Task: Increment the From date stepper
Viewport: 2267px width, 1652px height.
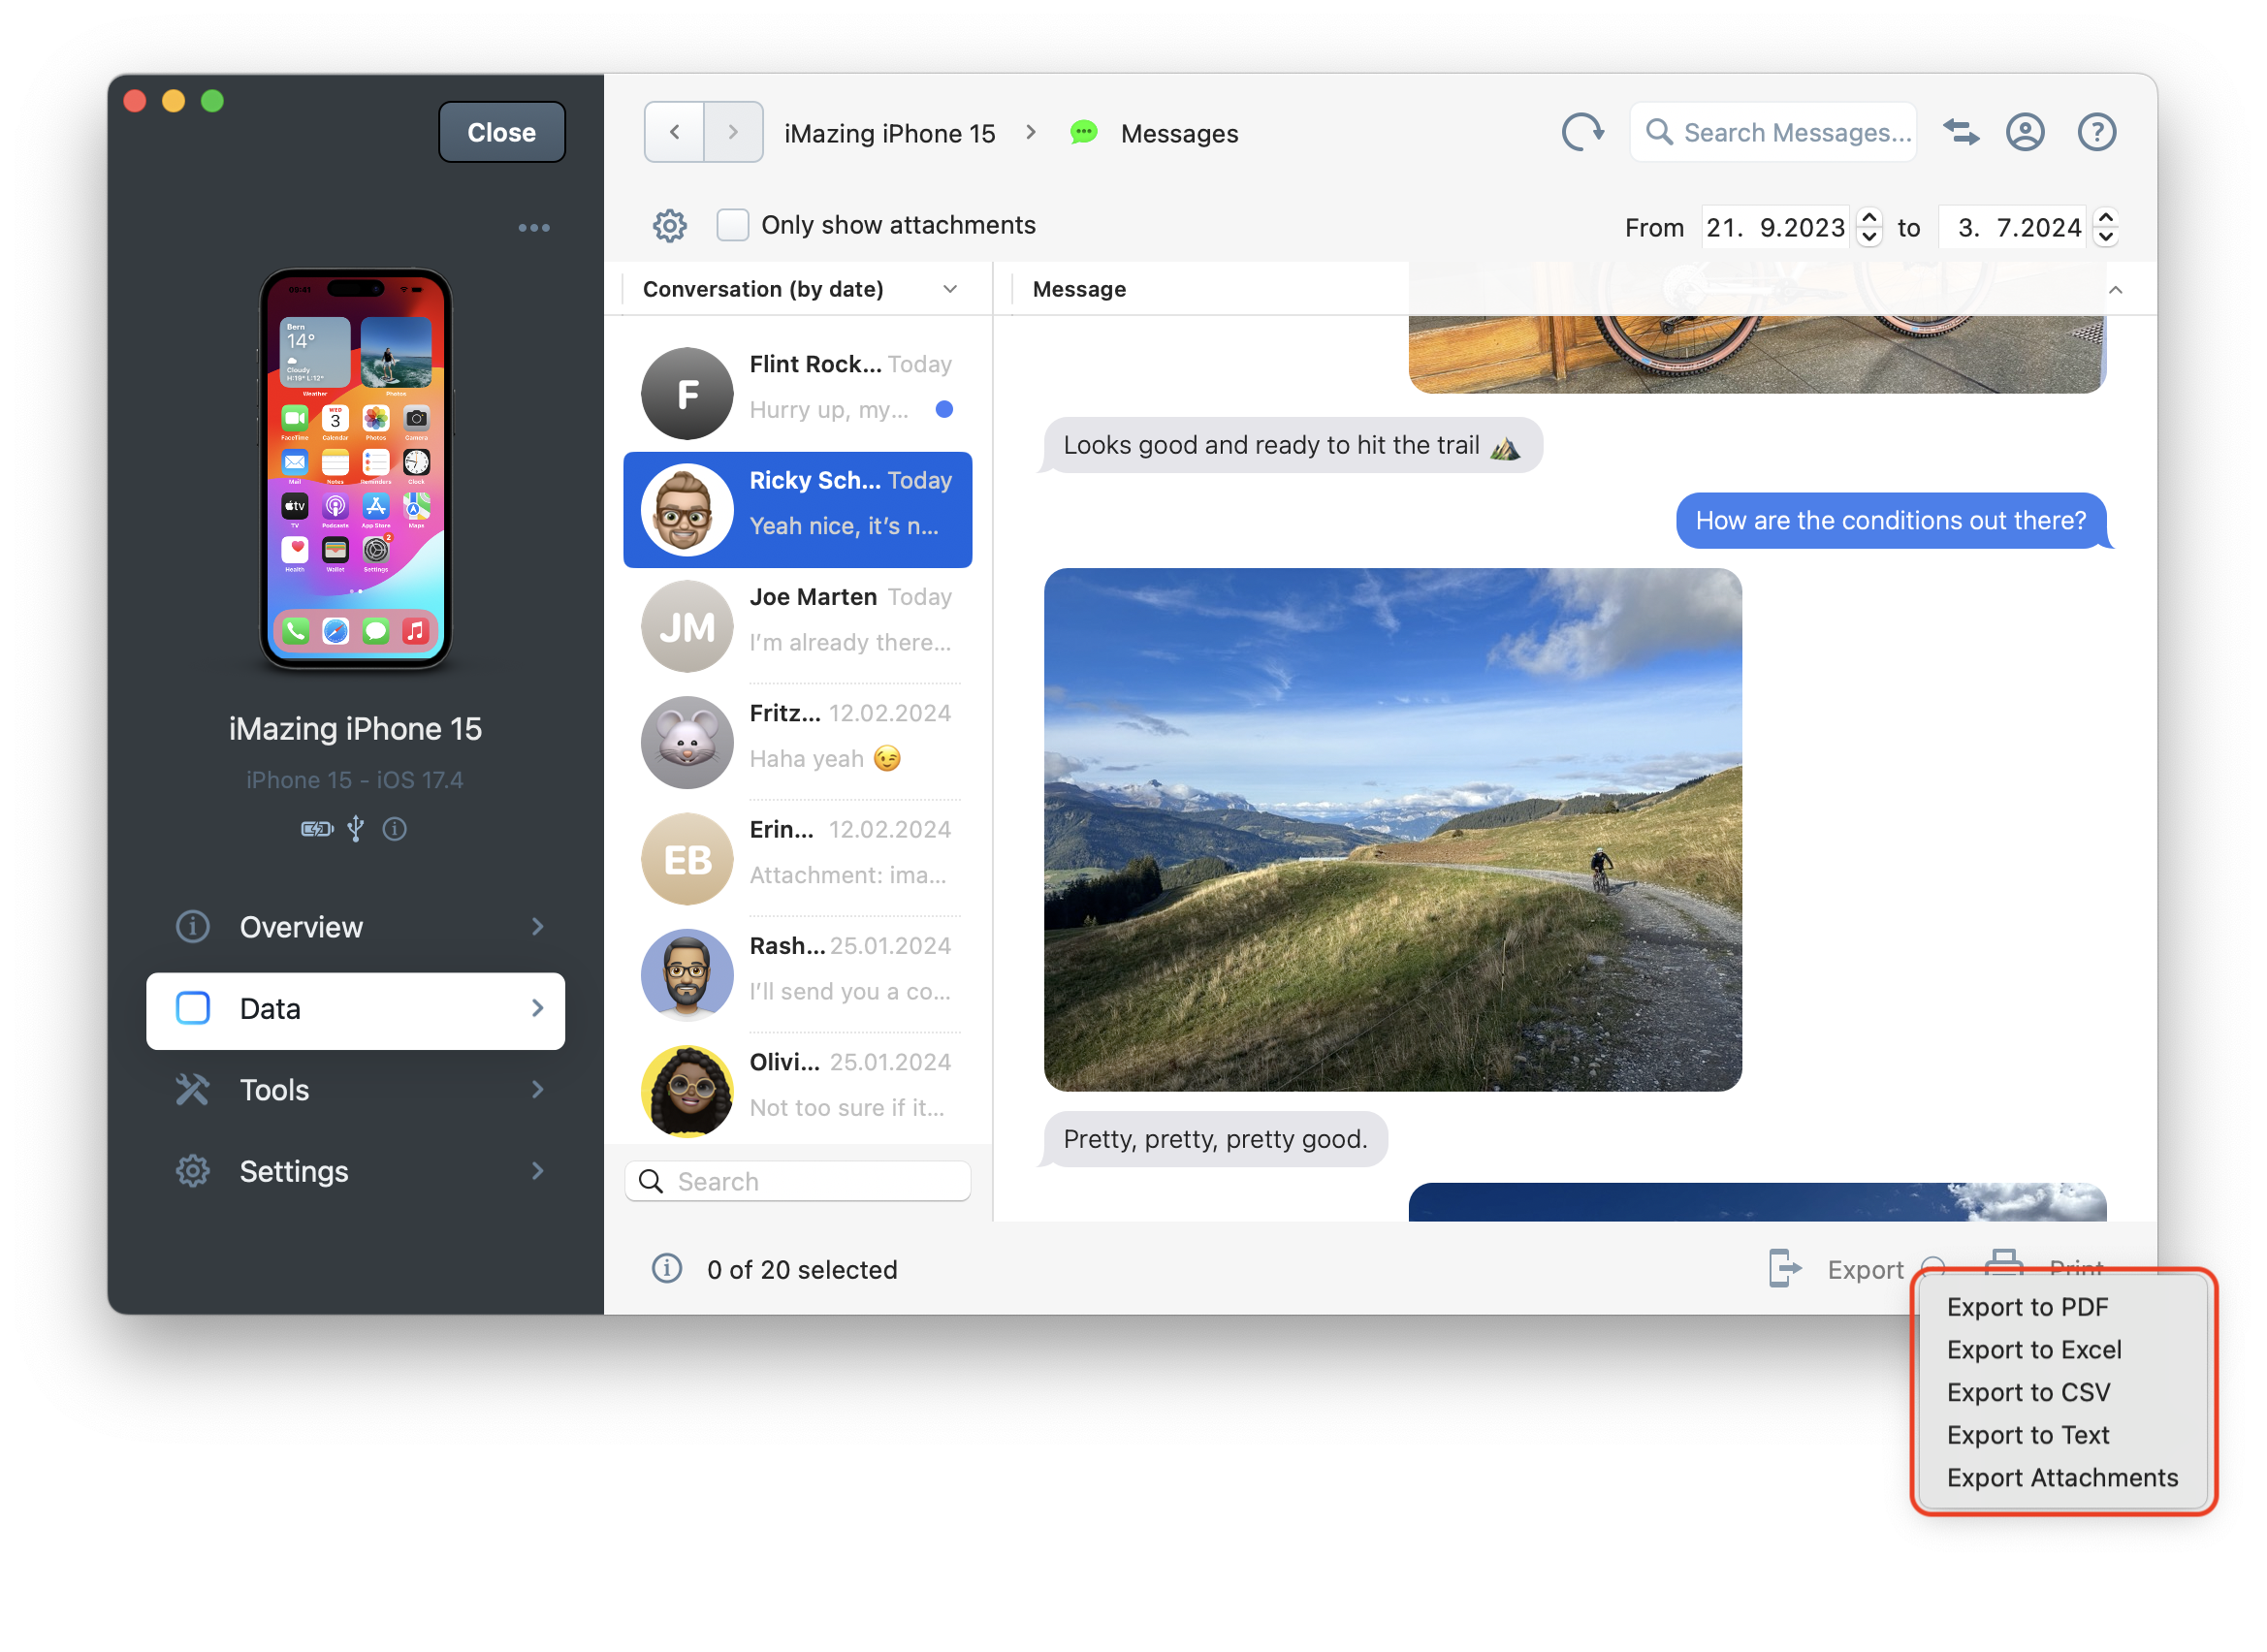Action: coord(1869,217)
